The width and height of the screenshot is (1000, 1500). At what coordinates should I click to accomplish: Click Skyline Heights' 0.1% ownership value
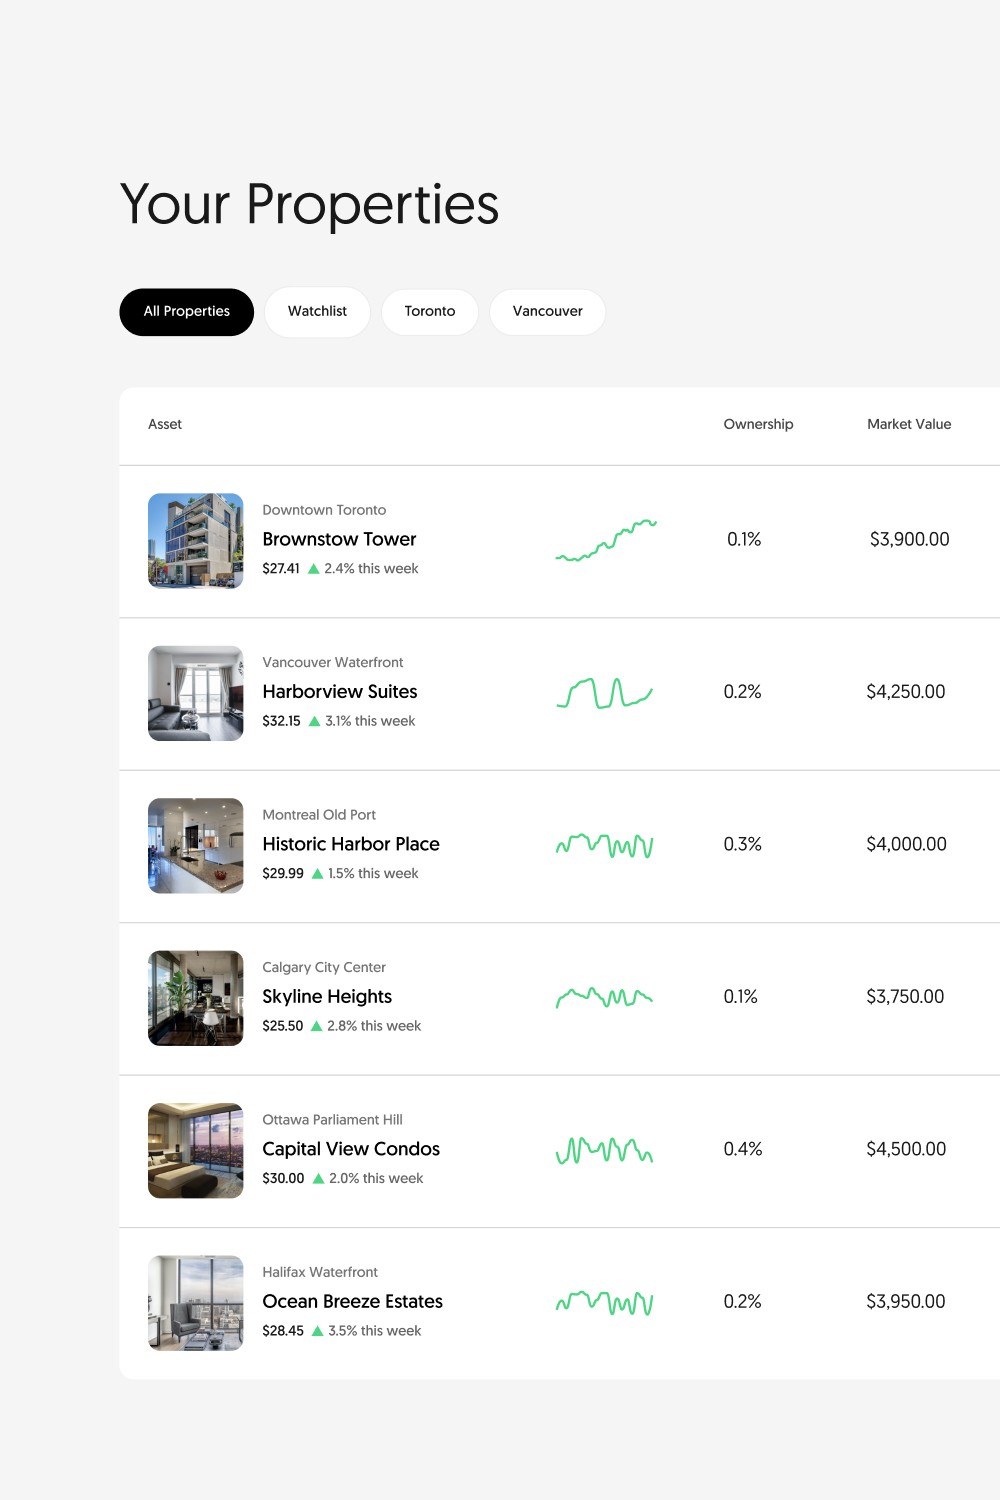(741, 997)
